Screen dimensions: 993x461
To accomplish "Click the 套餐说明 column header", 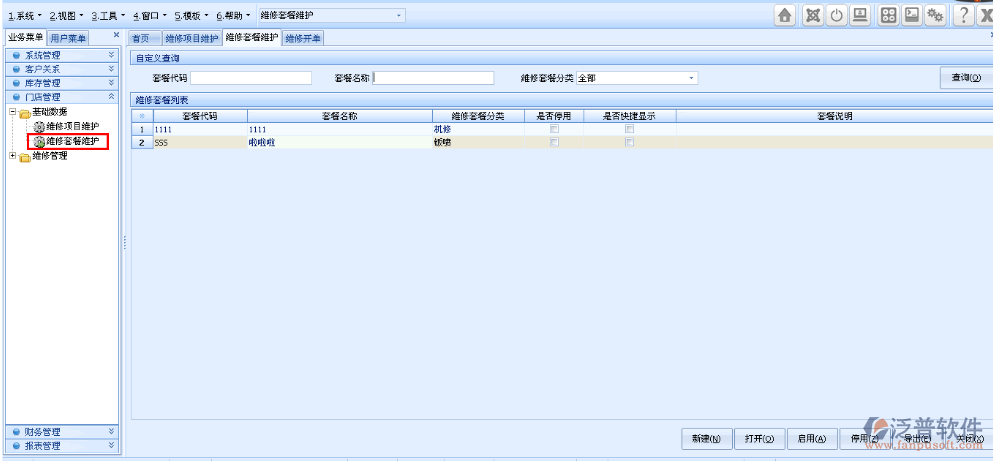I will tap(835, 116).
